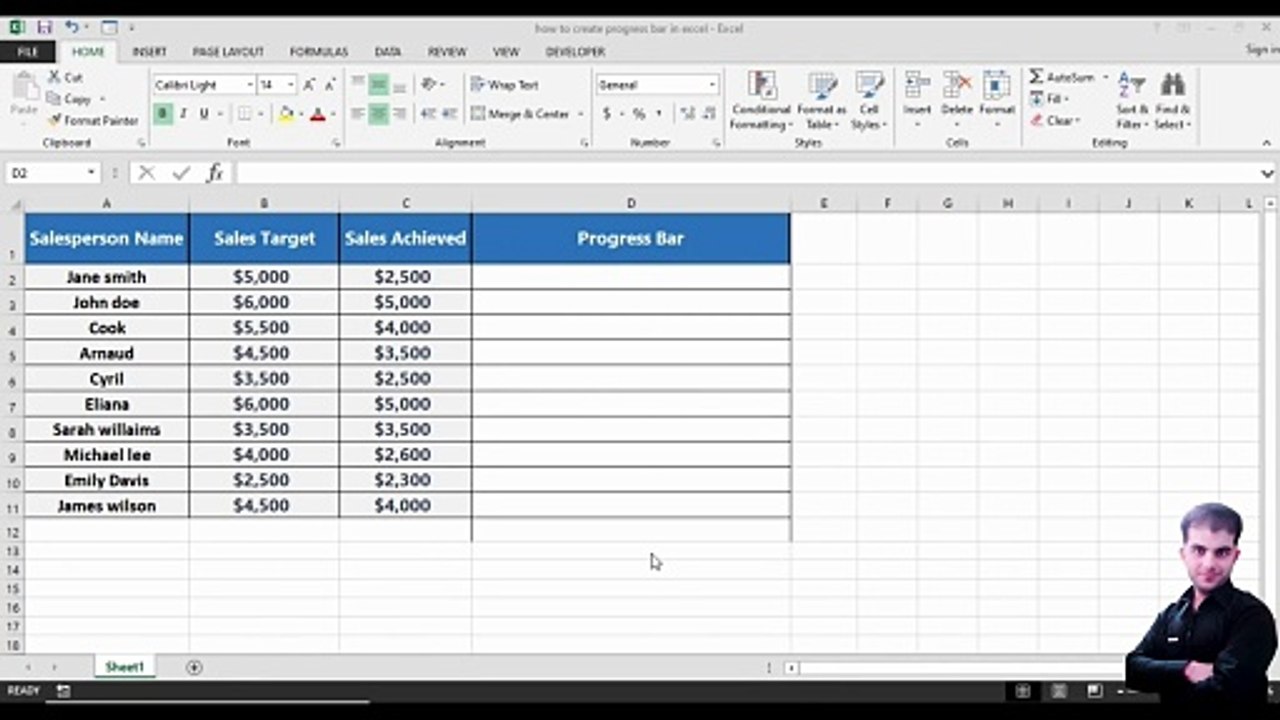The height and width of the screenshot is (720, 1280).
Task: Toggle Align Left for the cell
Action: (x=357, y=114)
